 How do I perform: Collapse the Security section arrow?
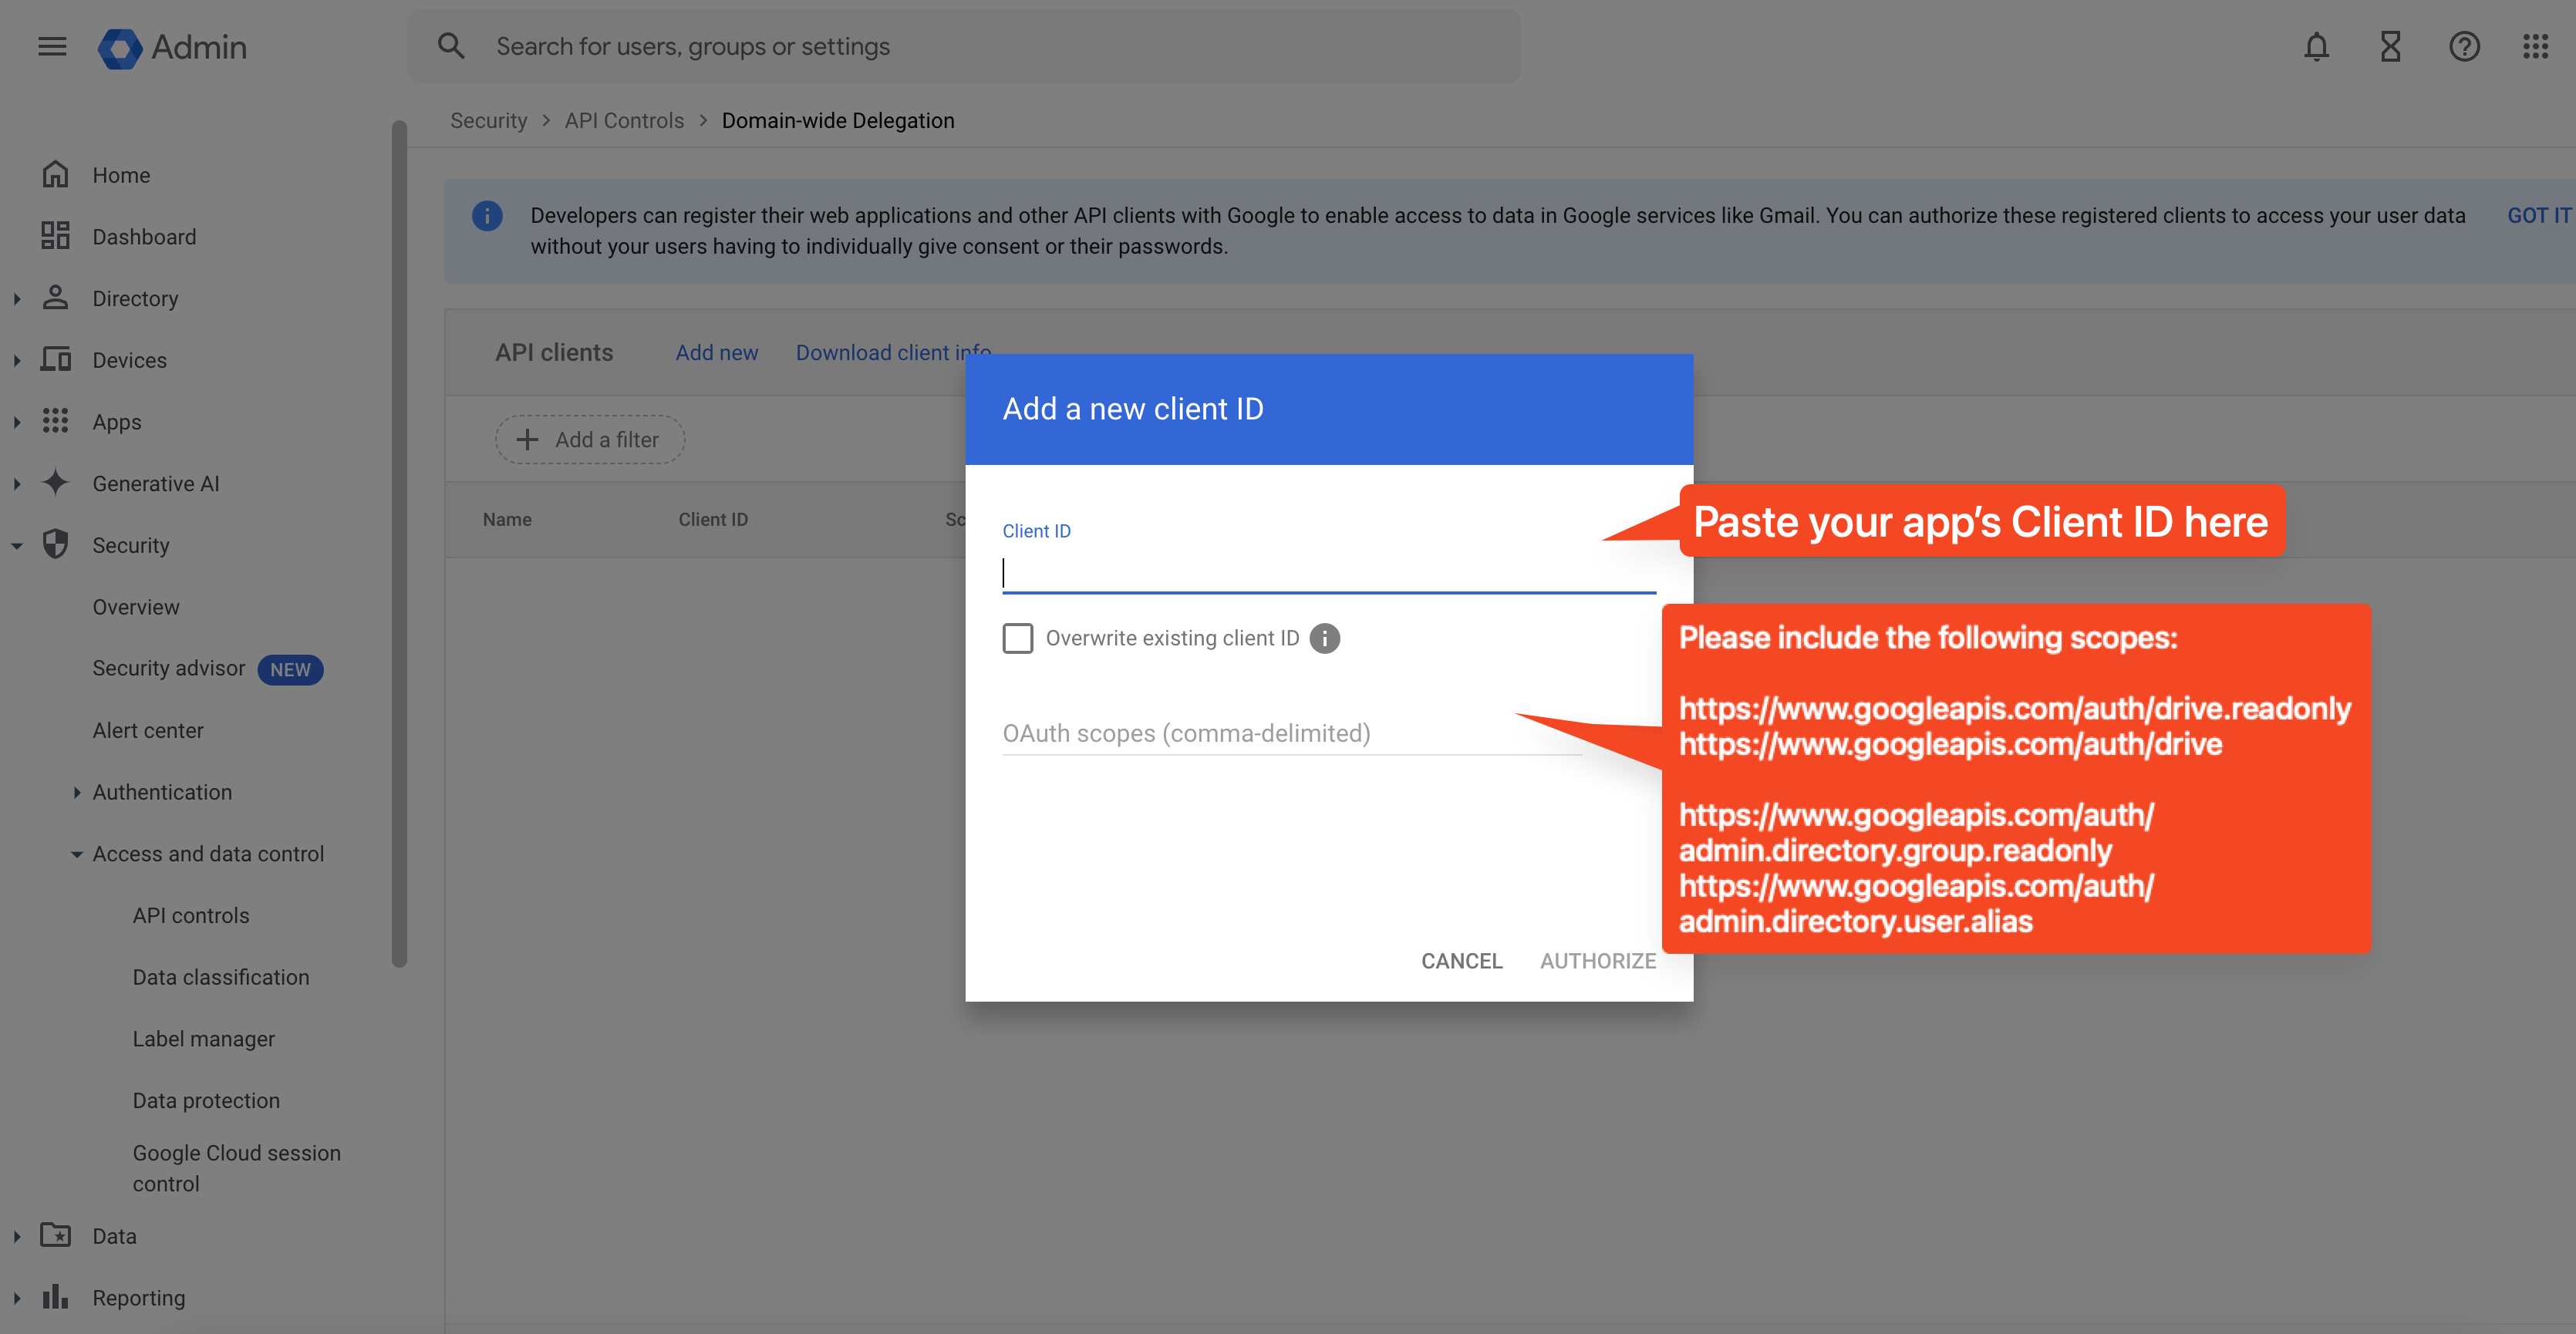tap(17, 546)
